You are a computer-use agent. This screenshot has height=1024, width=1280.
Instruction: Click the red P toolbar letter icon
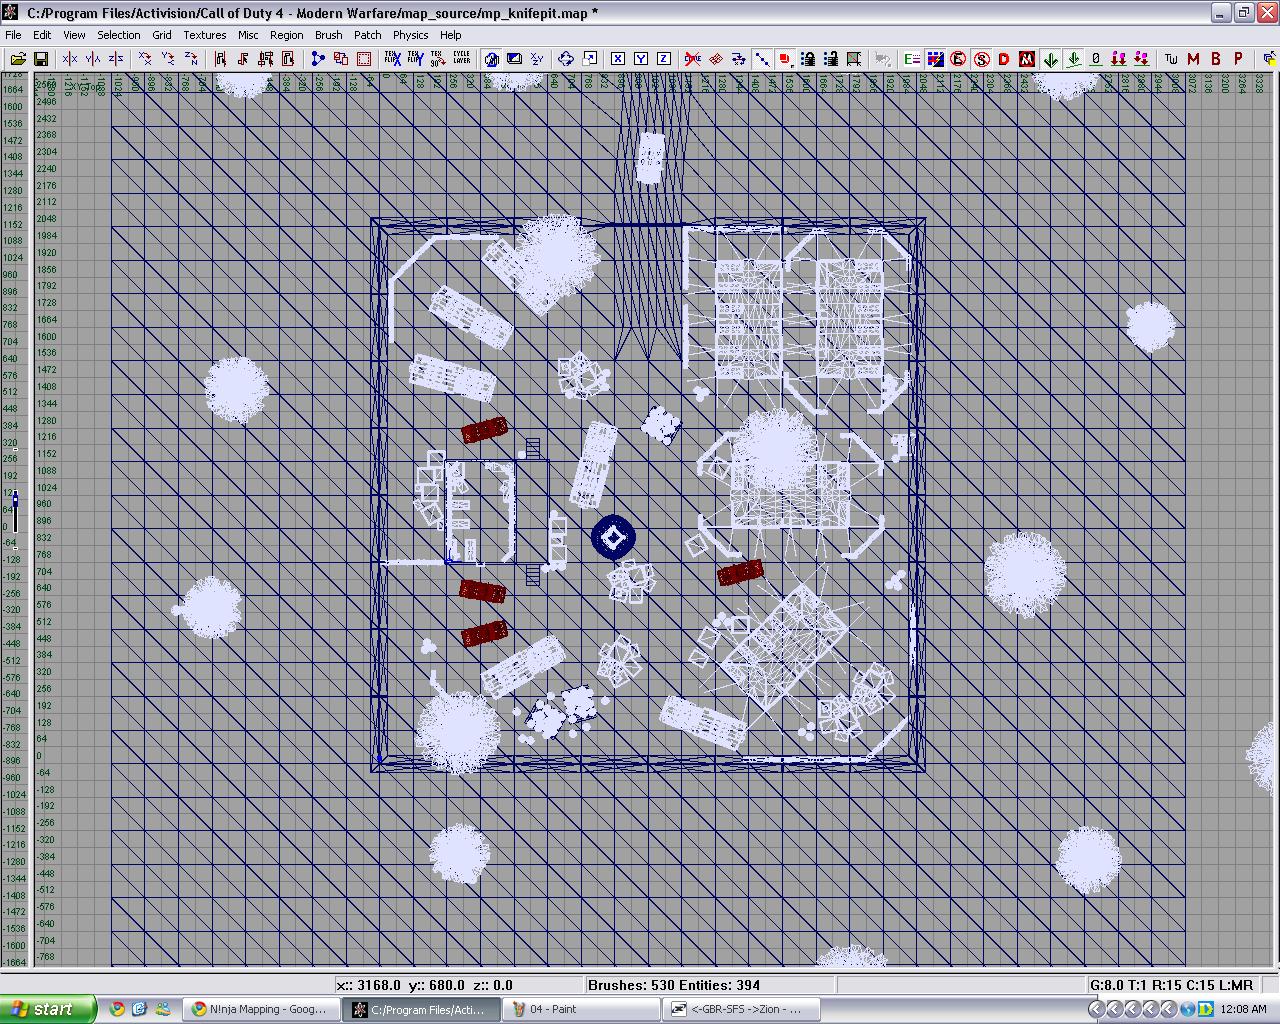click(1239, 59)
